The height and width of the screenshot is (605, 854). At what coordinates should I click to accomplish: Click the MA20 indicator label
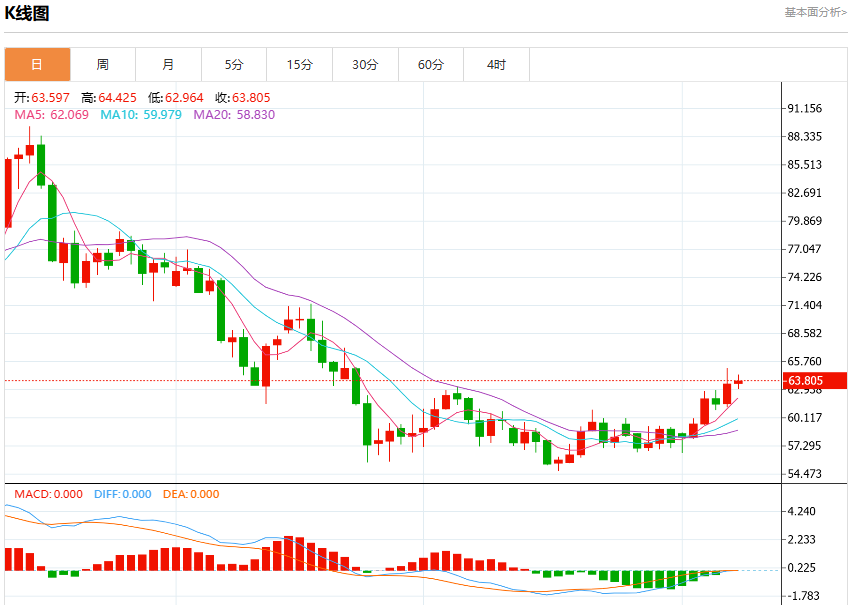pyautogui.click(x=234, y=115)
